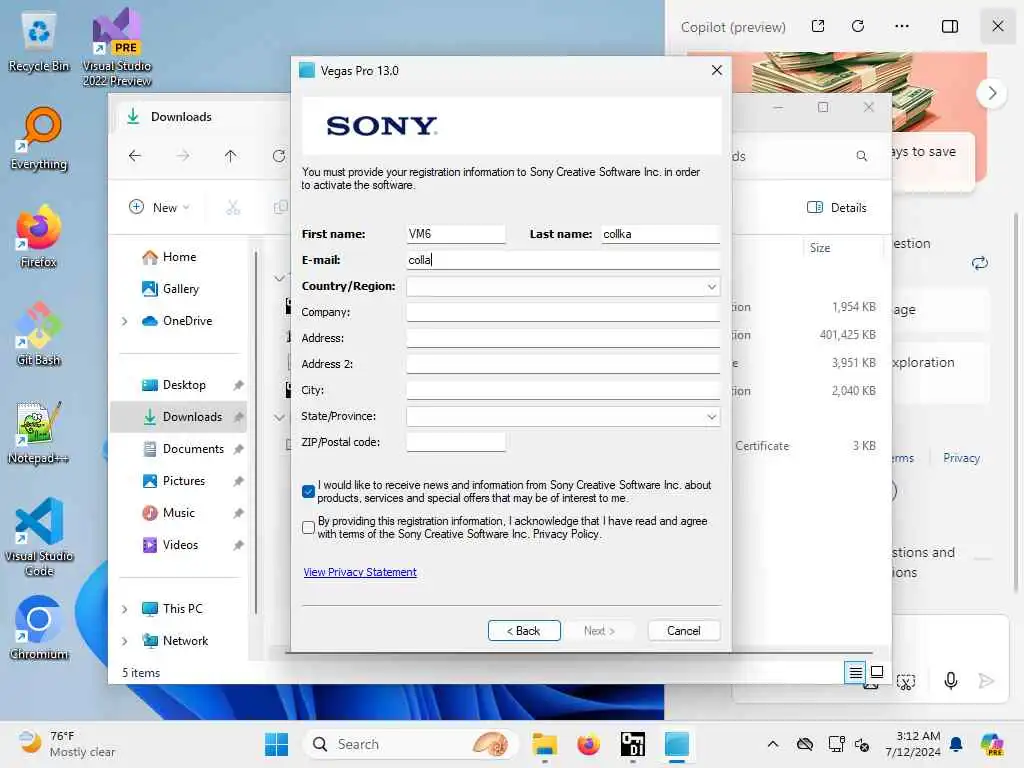Open the weather widget on taskbar
1024x768 pixels.
click(67, 744)
